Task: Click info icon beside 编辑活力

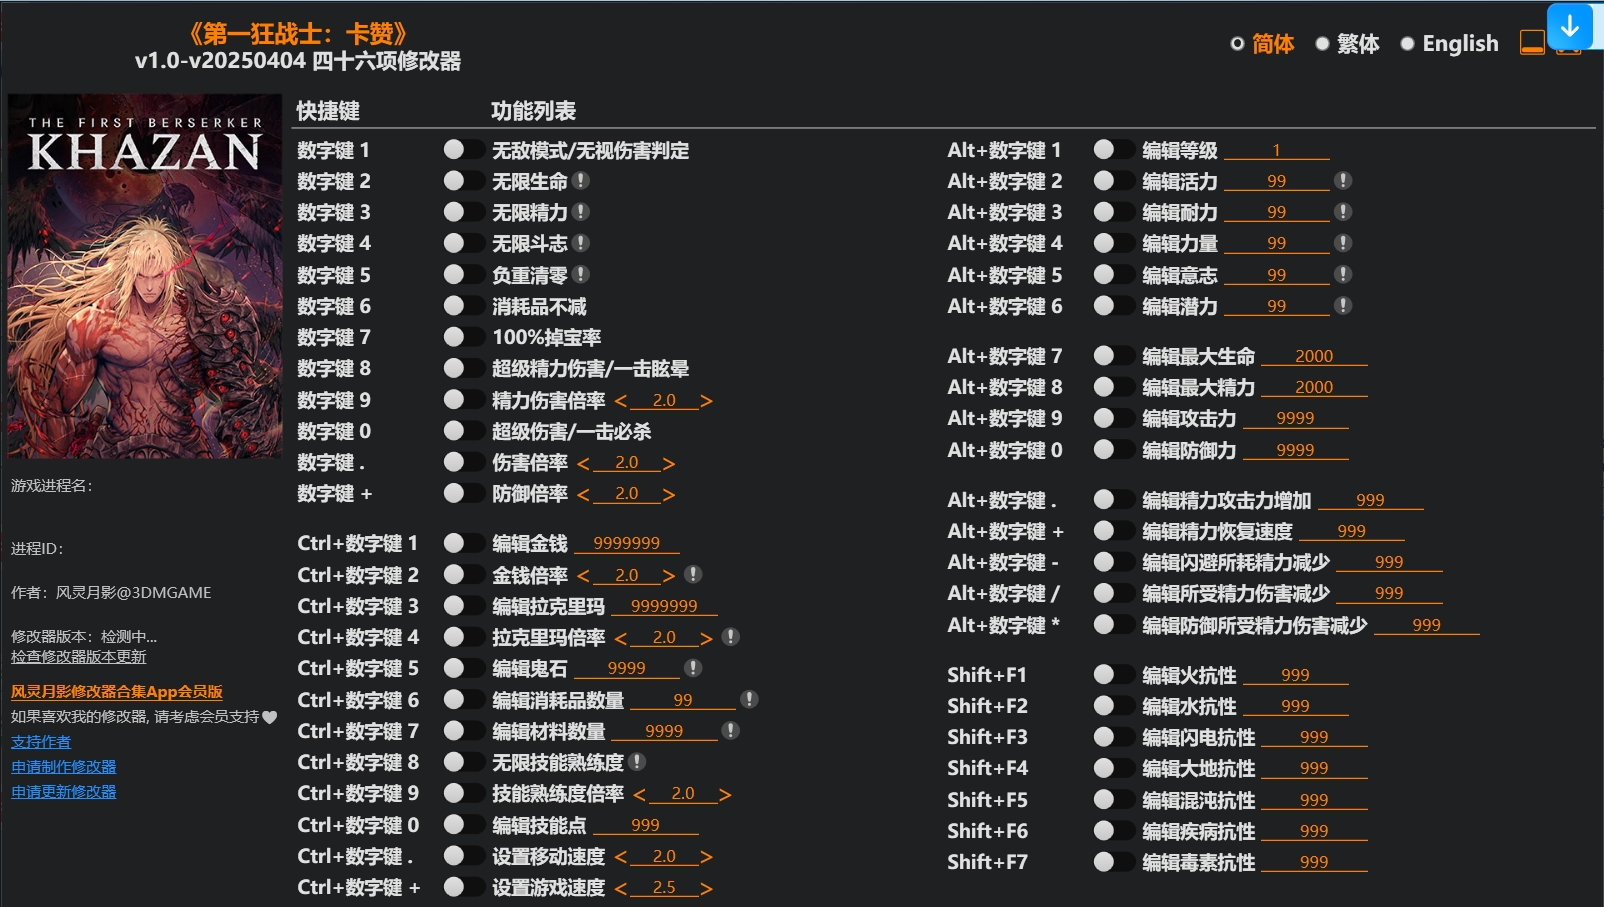Action: pos(1343,181)
